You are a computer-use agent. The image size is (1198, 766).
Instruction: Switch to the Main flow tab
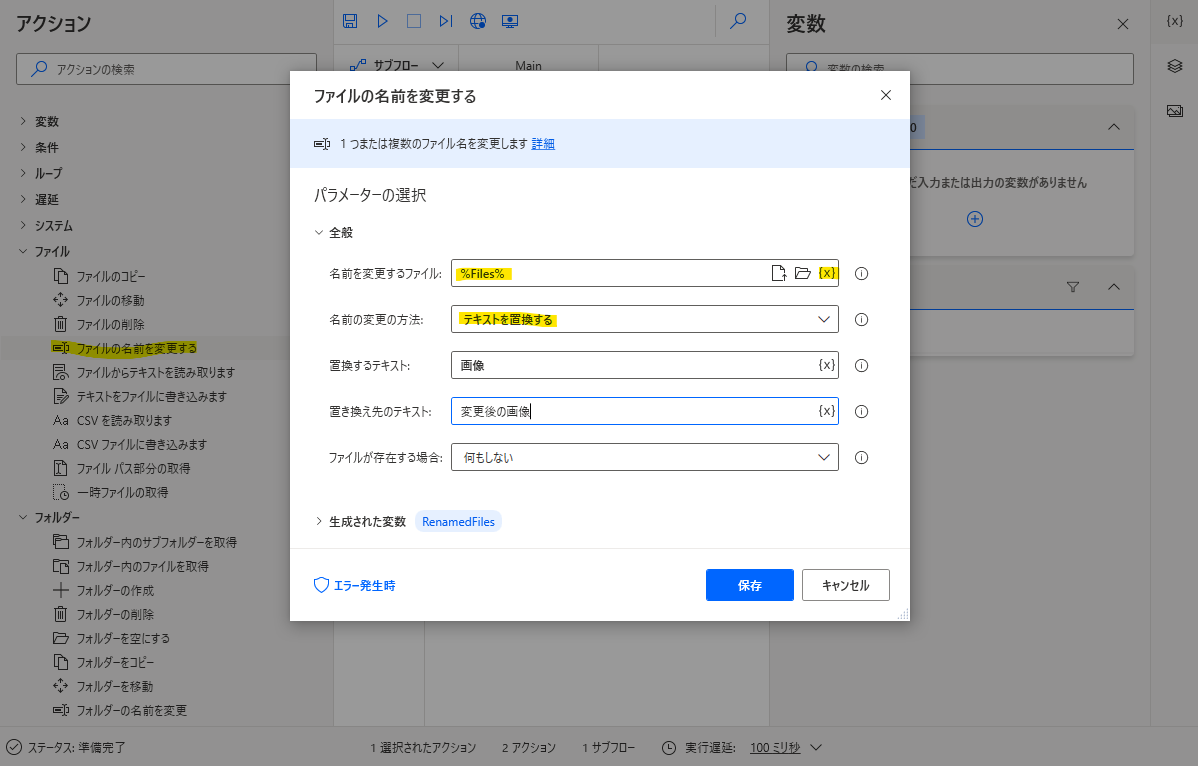click(x=527, y=65)
